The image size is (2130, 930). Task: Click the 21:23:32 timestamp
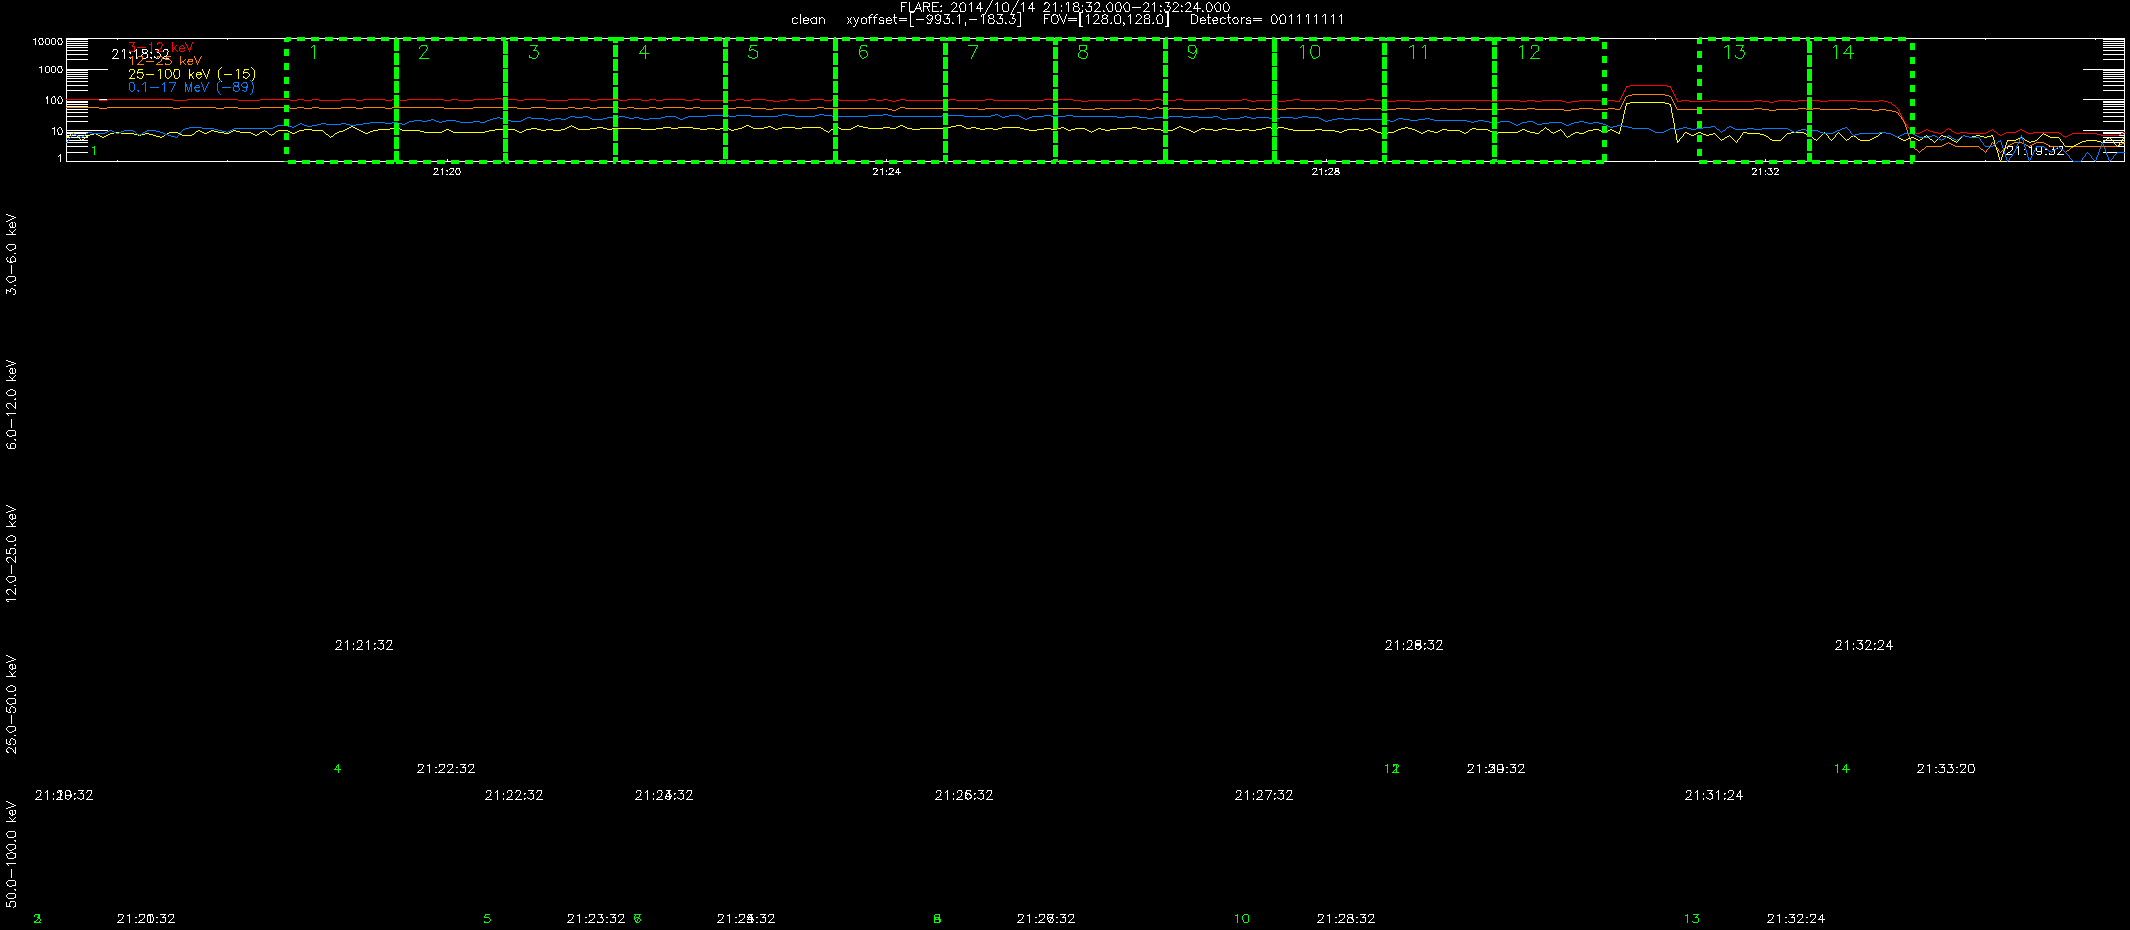[x=596, y=918]
